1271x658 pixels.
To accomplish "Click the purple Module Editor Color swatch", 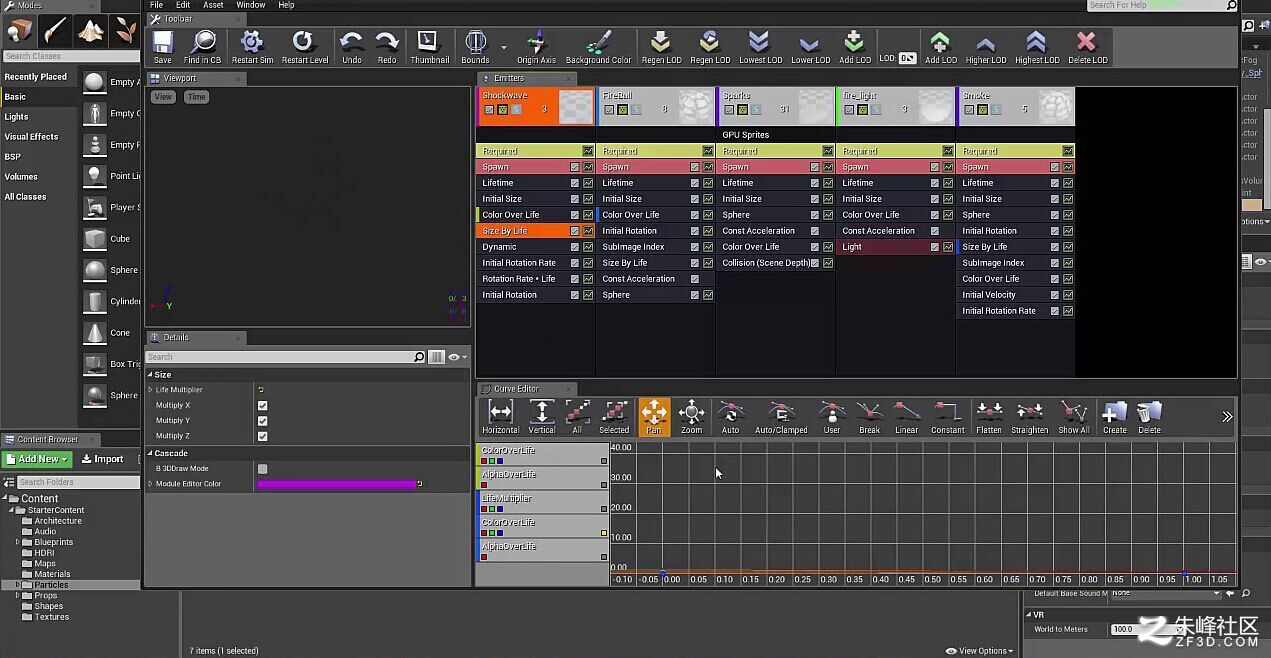I will click(x=336, y=484).
